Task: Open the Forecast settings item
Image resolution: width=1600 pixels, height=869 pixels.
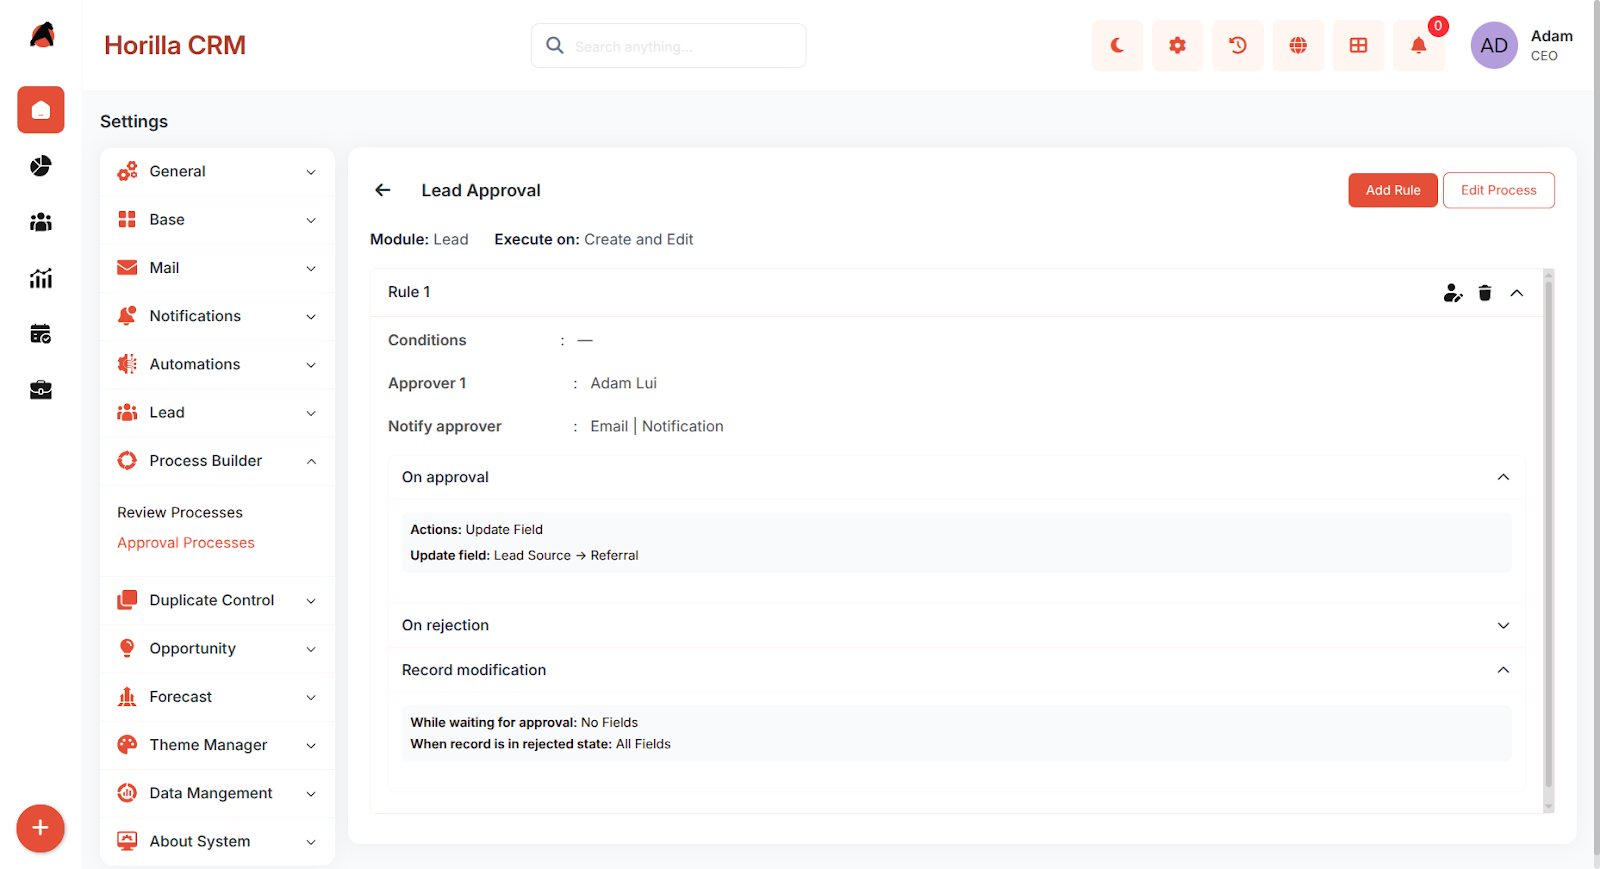Action: [217, 697]
